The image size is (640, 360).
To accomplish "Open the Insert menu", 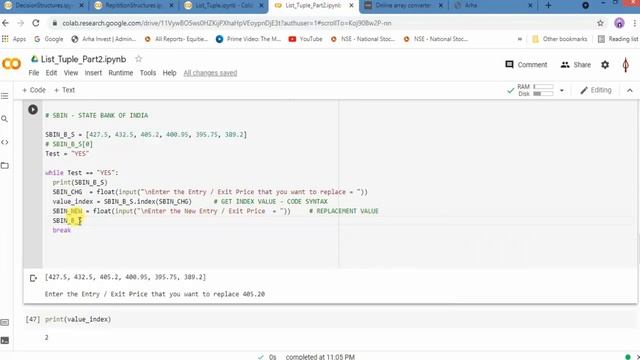I will click(93, 73).
